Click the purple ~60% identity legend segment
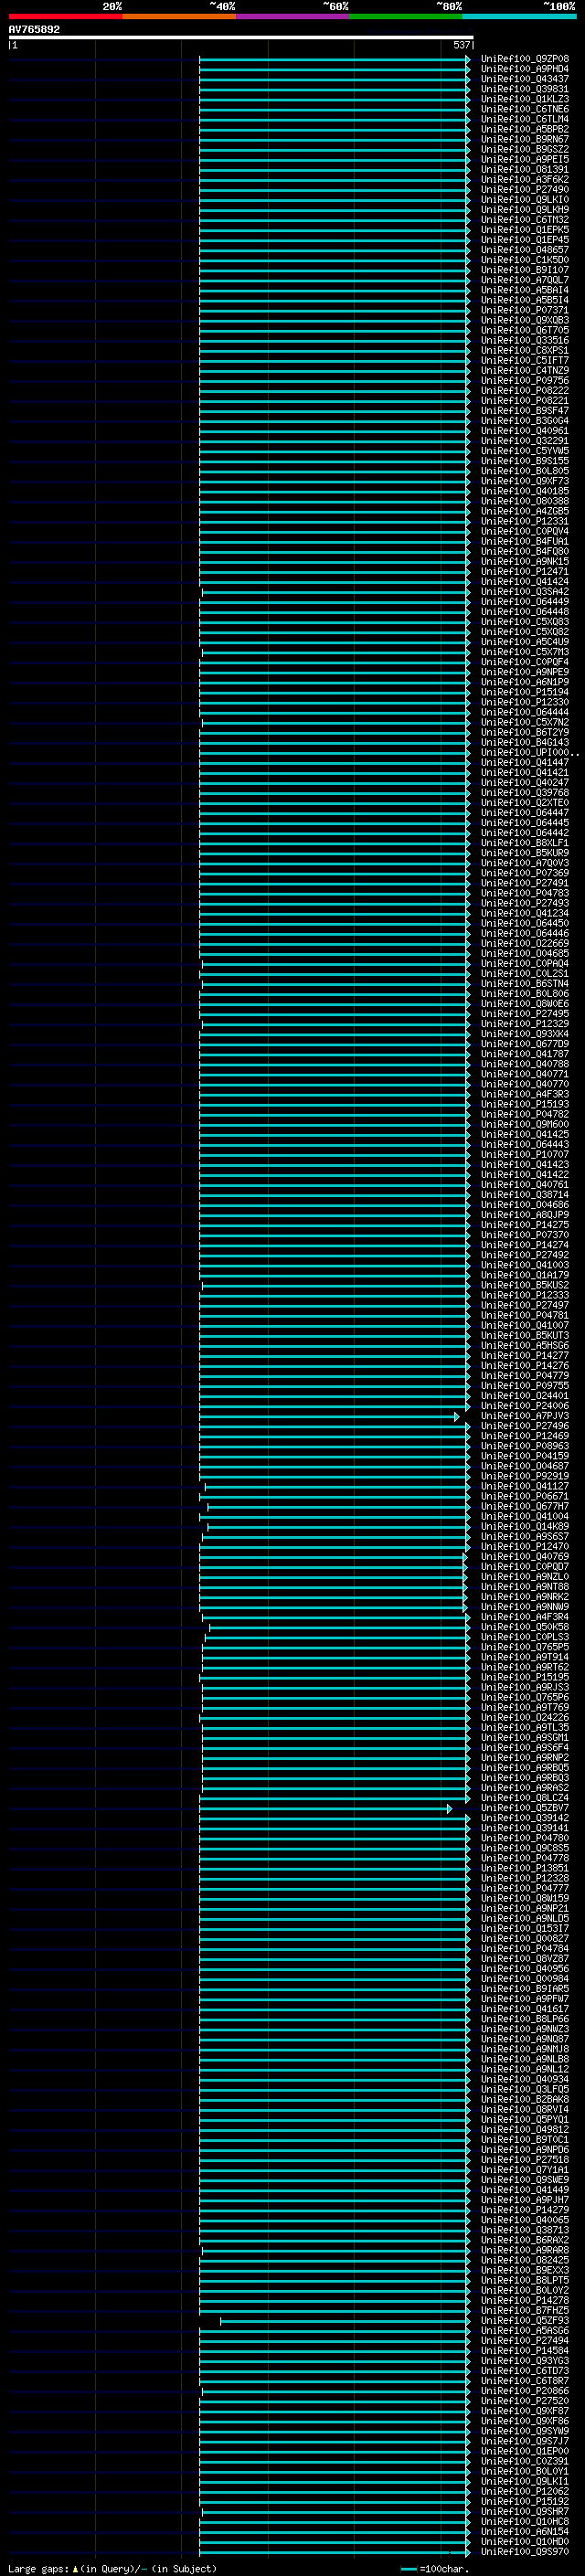This screenshot has height=2576, width=585. 292,16
